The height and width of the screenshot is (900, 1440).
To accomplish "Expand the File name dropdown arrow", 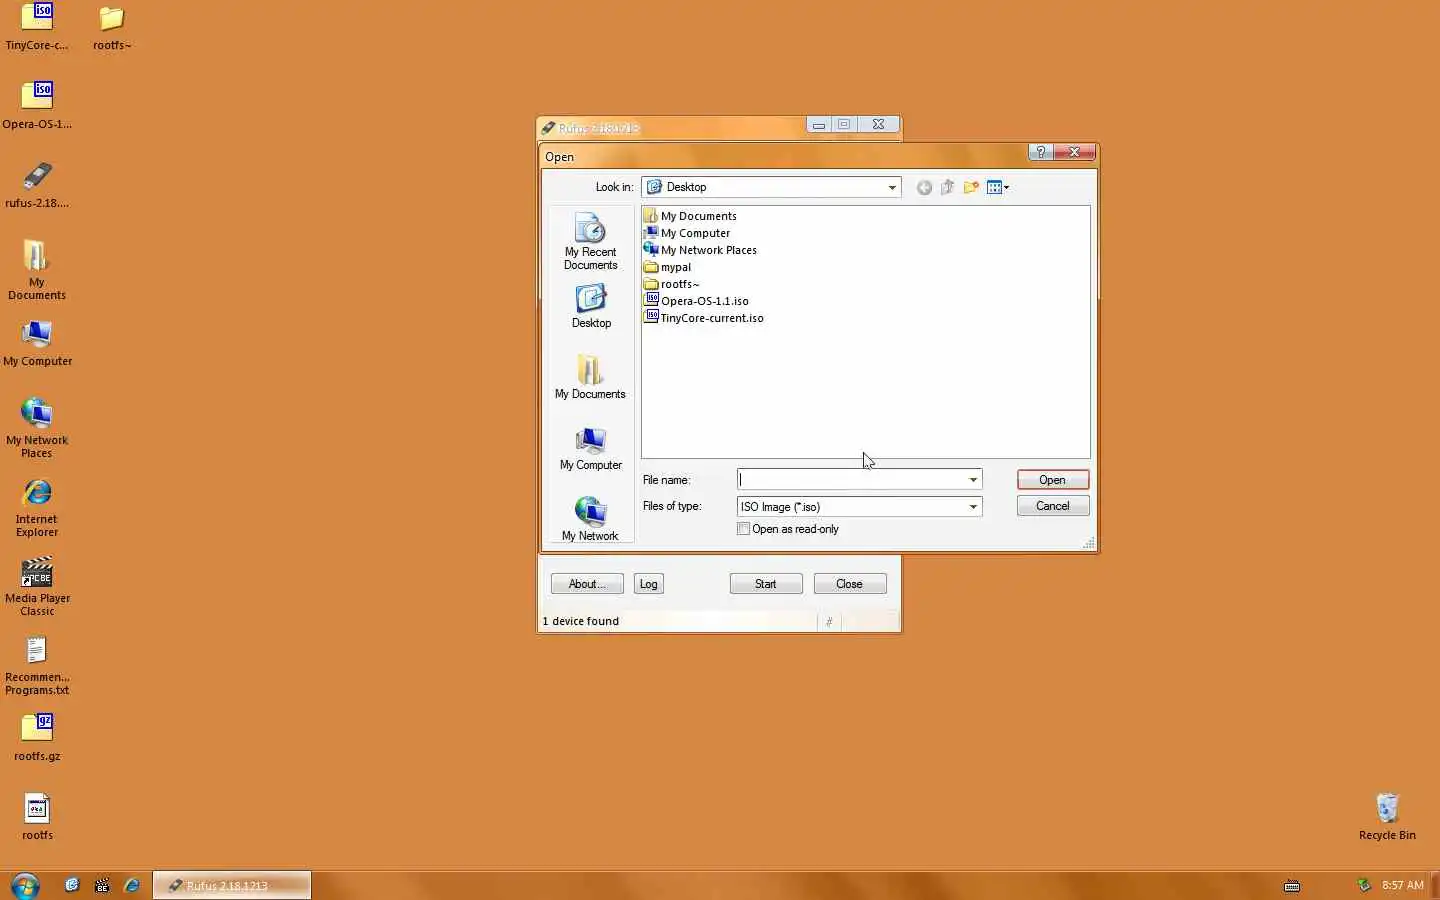I will pos(973,480).
